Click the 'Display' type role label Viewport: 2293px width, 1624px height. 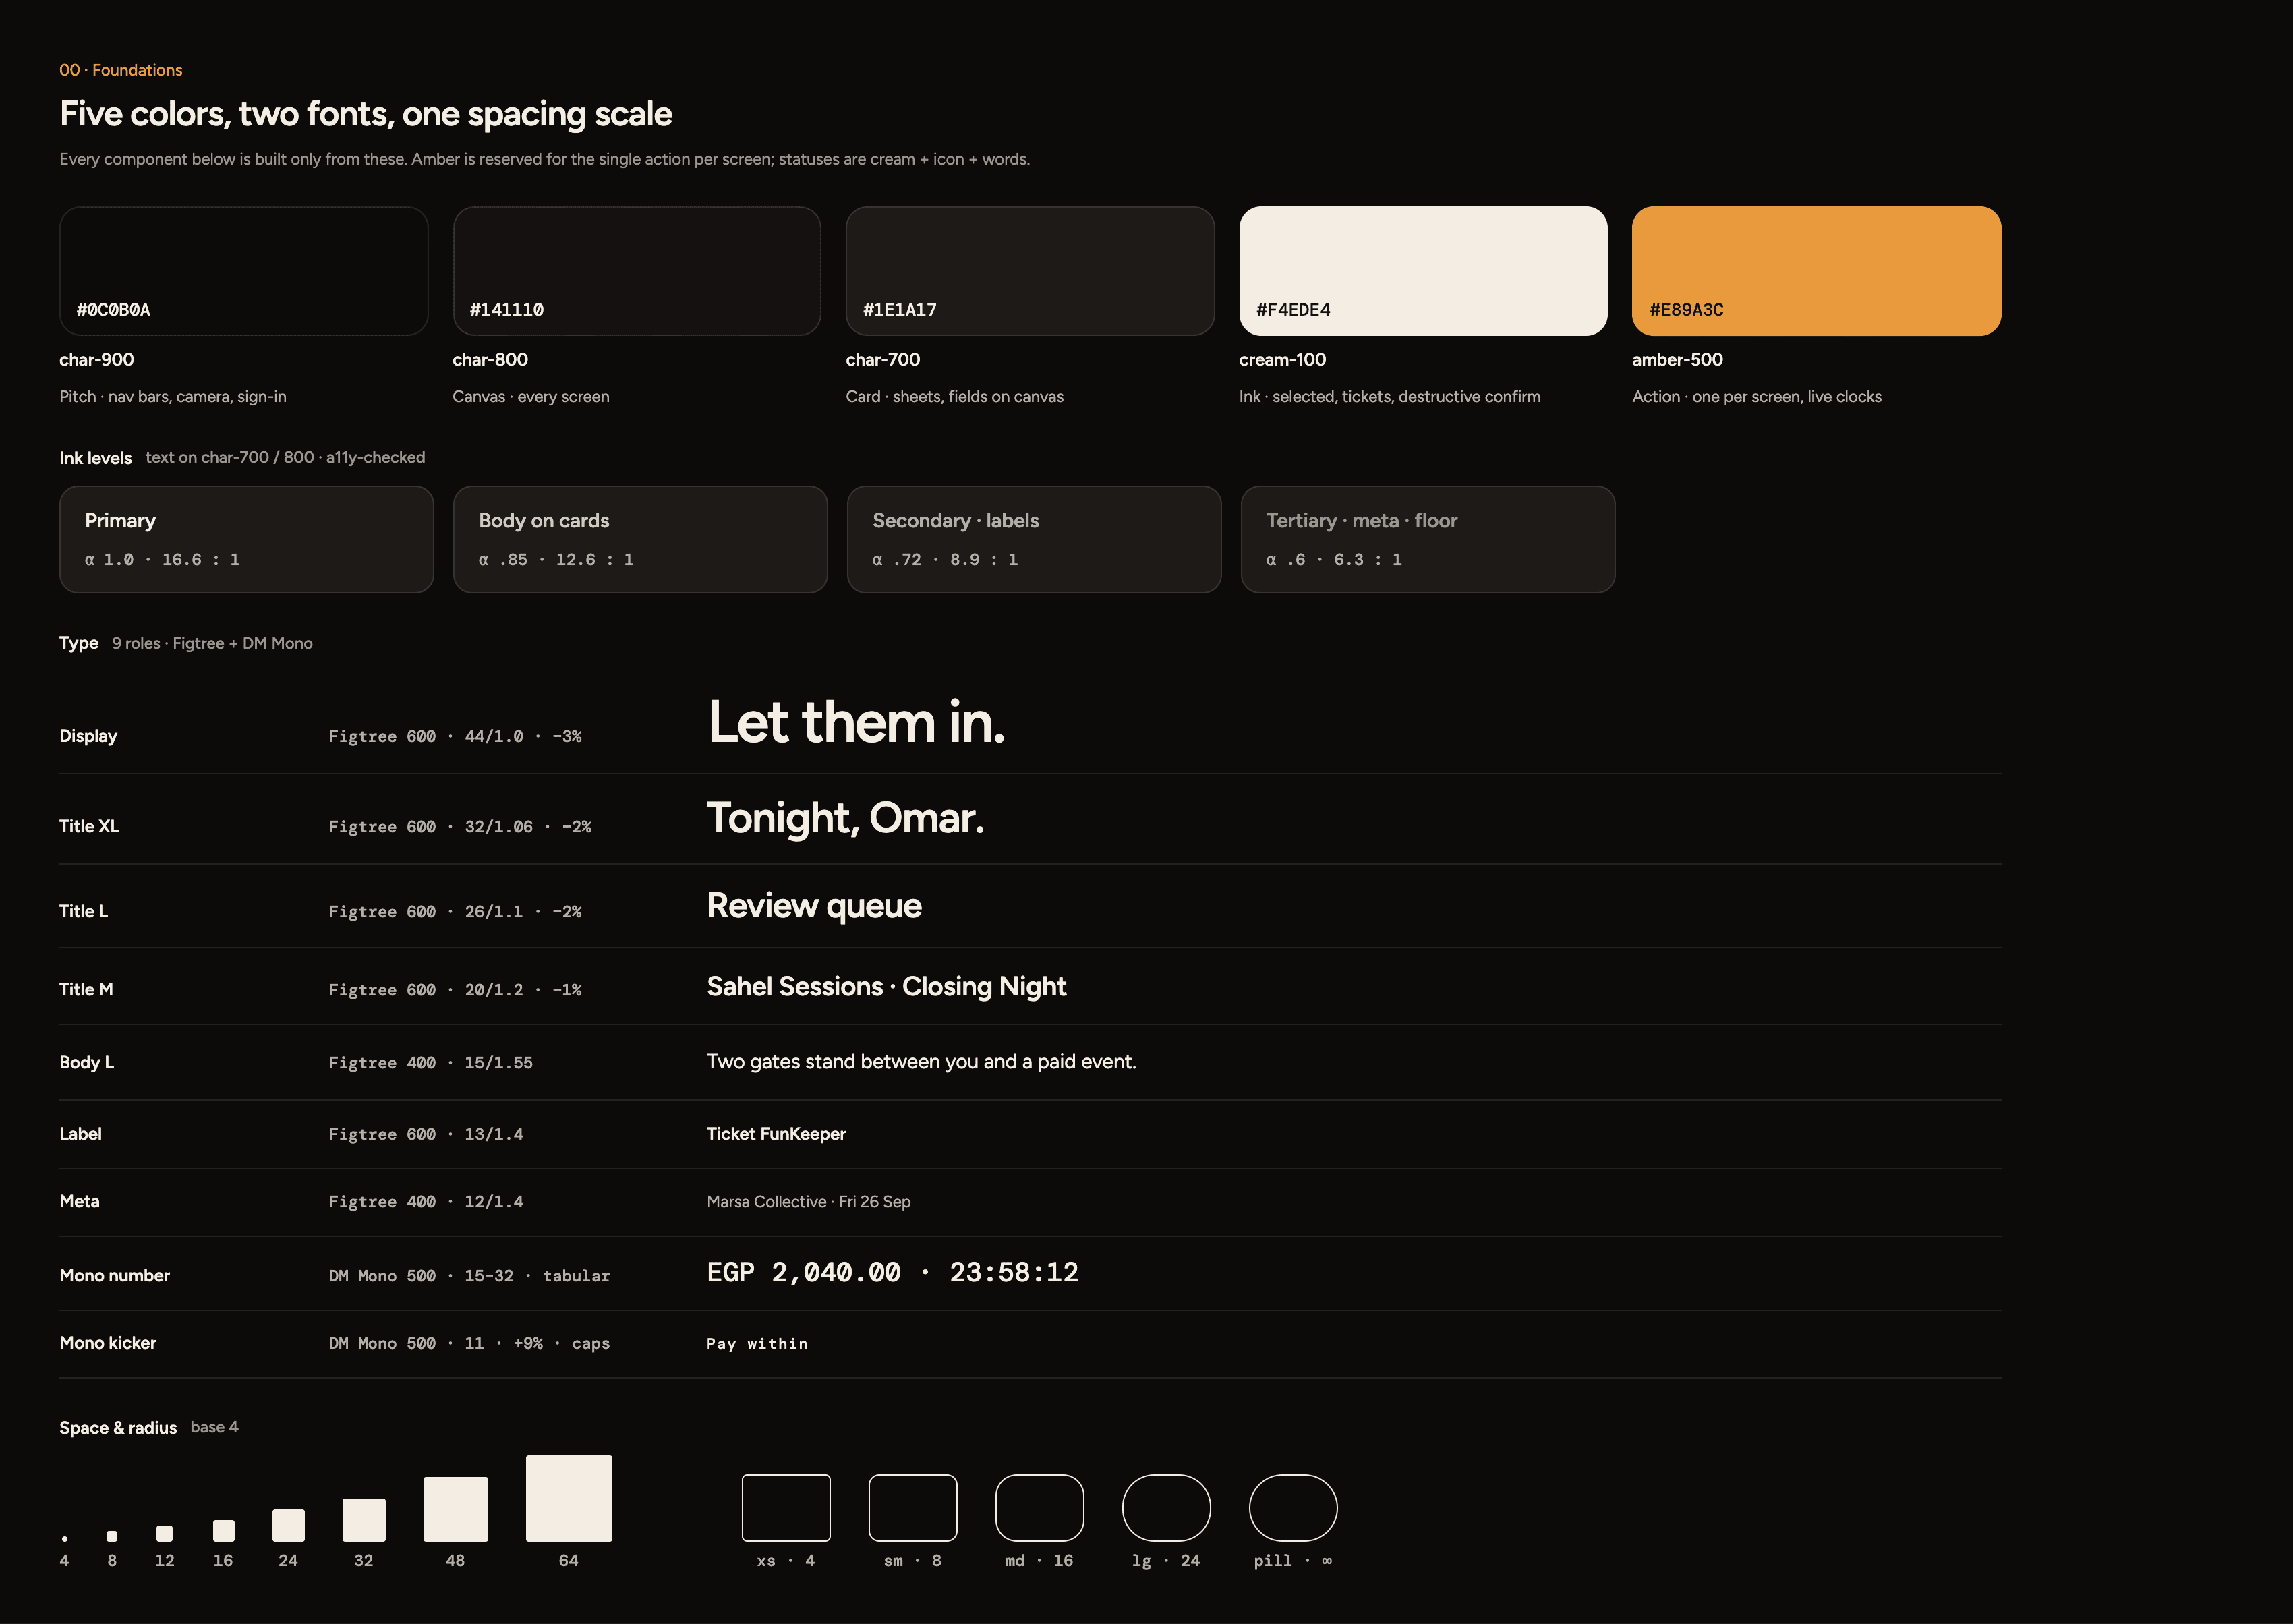[88, 736]
